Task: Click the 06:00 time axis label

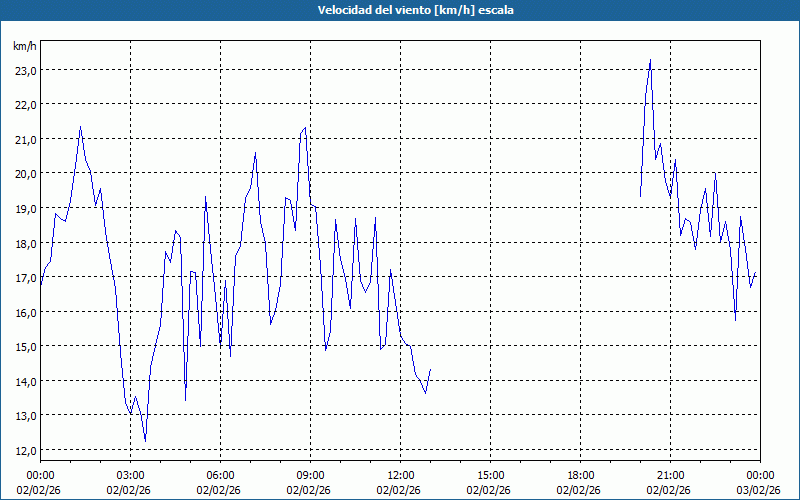Action: (220, 474)
